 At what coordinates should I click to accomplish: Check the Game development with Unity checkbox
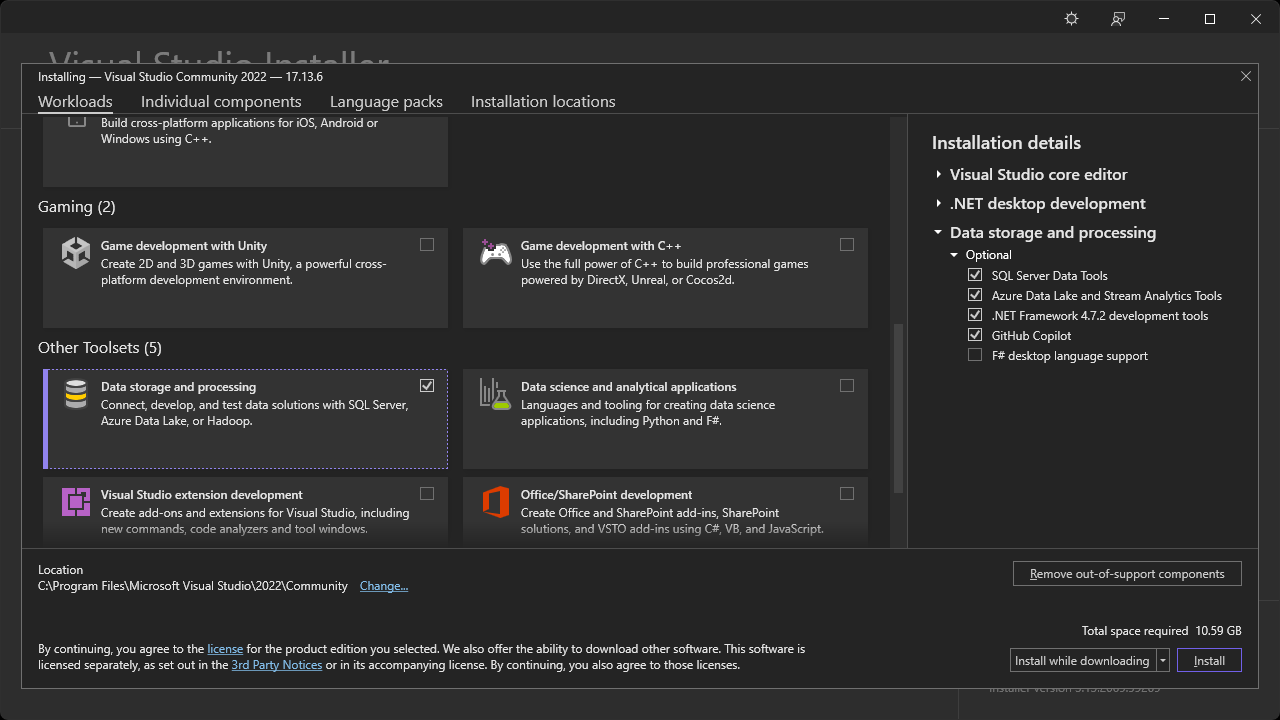click(x=427, y=244)
